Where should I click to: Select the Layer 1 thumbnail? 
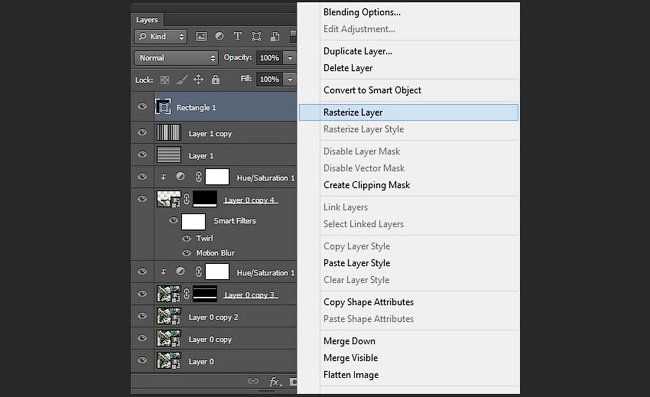coord(168,155)
